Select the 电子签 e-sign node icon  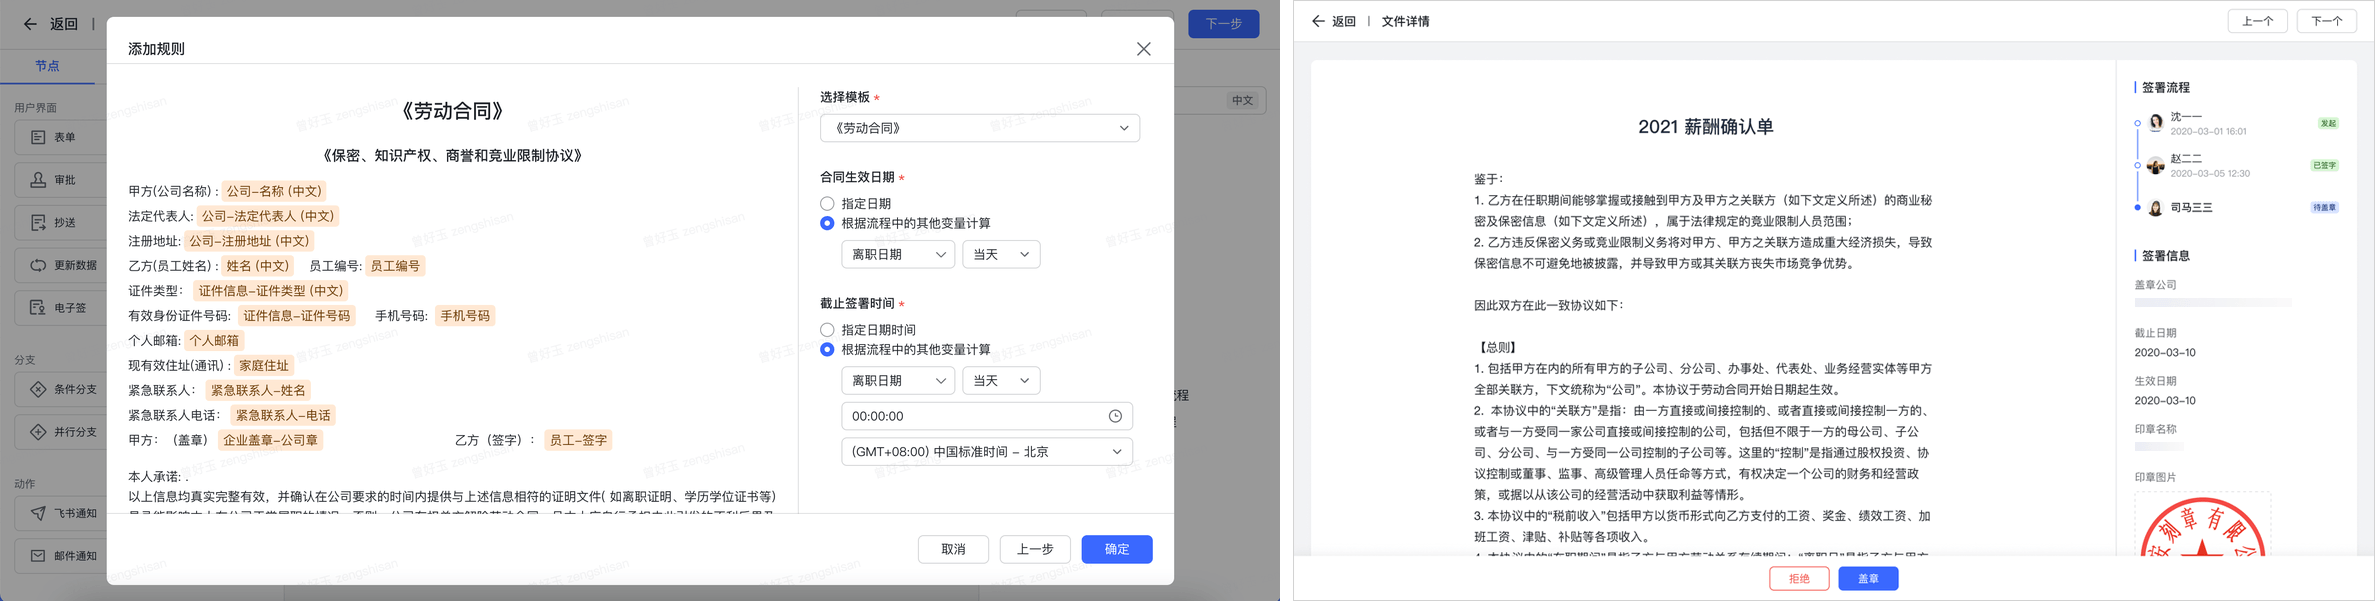tap(38, 307)
